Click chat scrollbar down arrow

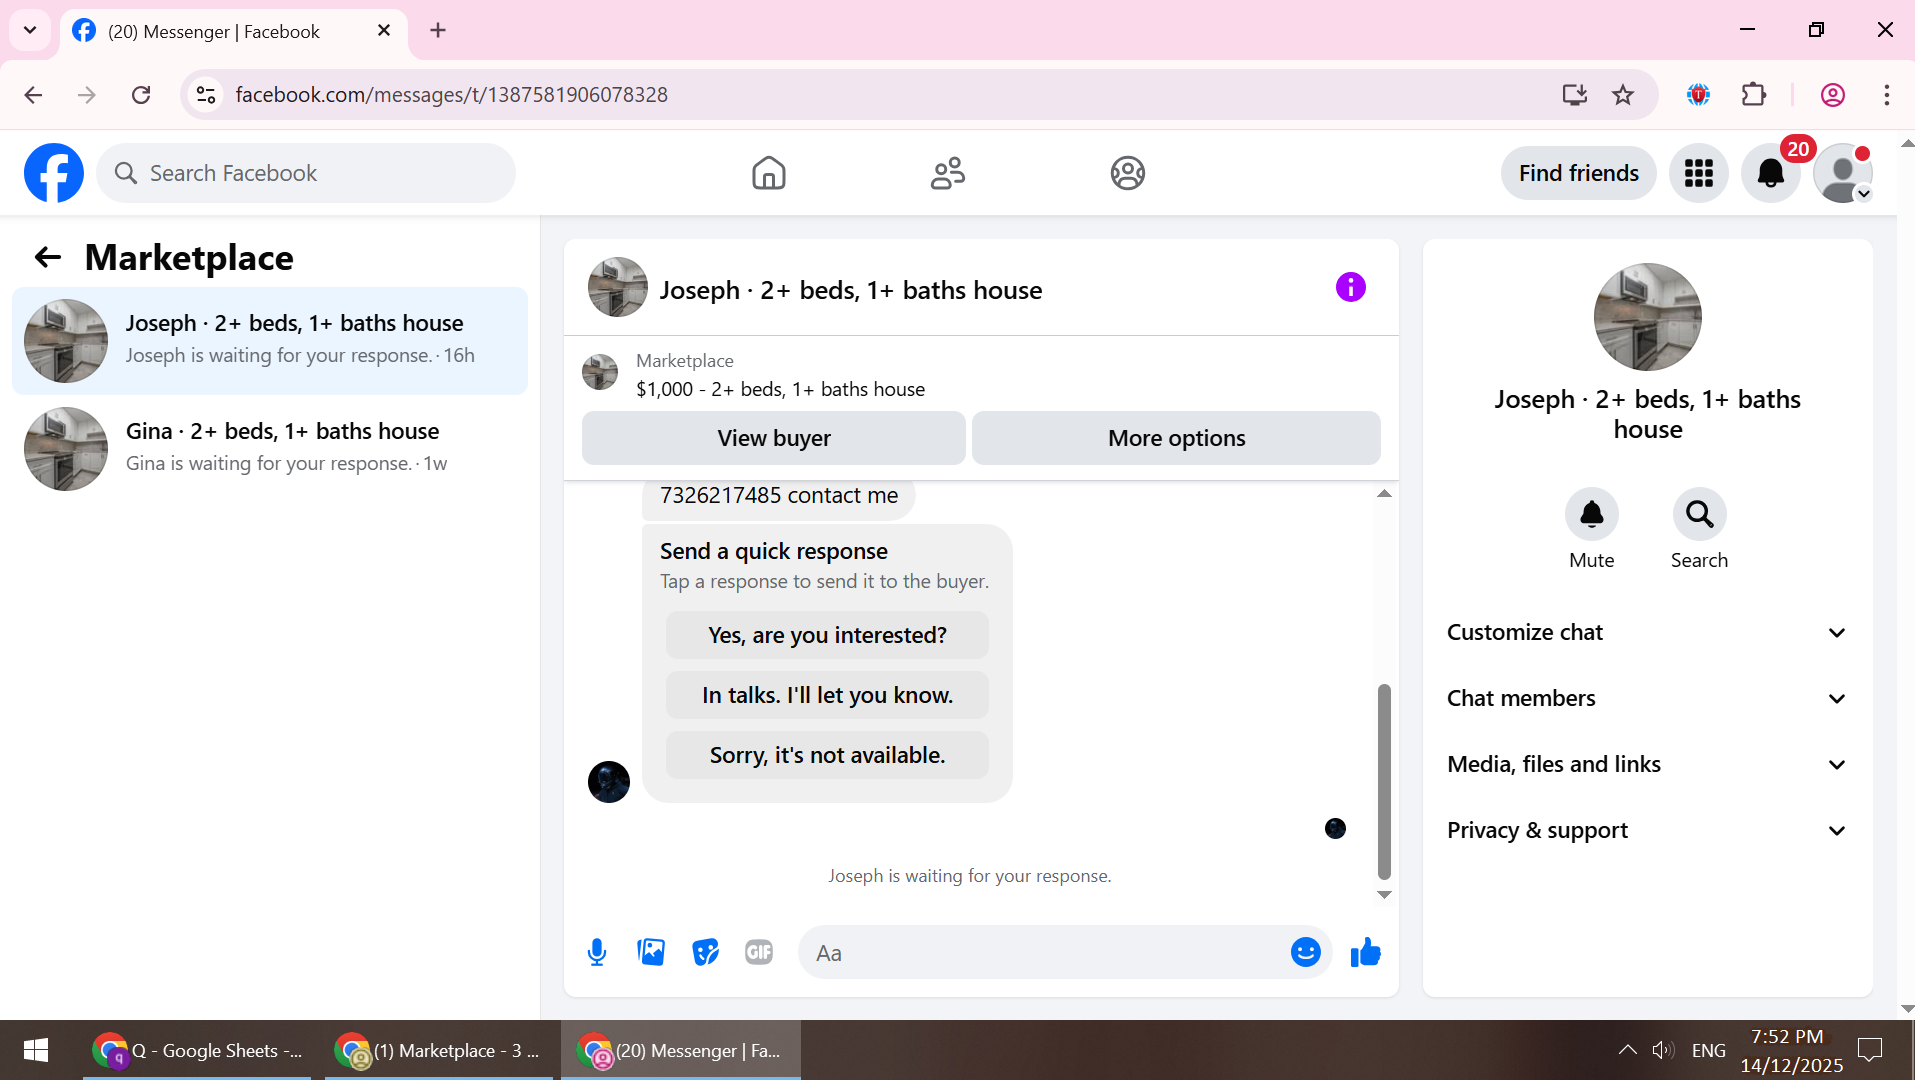(1384, 895)
